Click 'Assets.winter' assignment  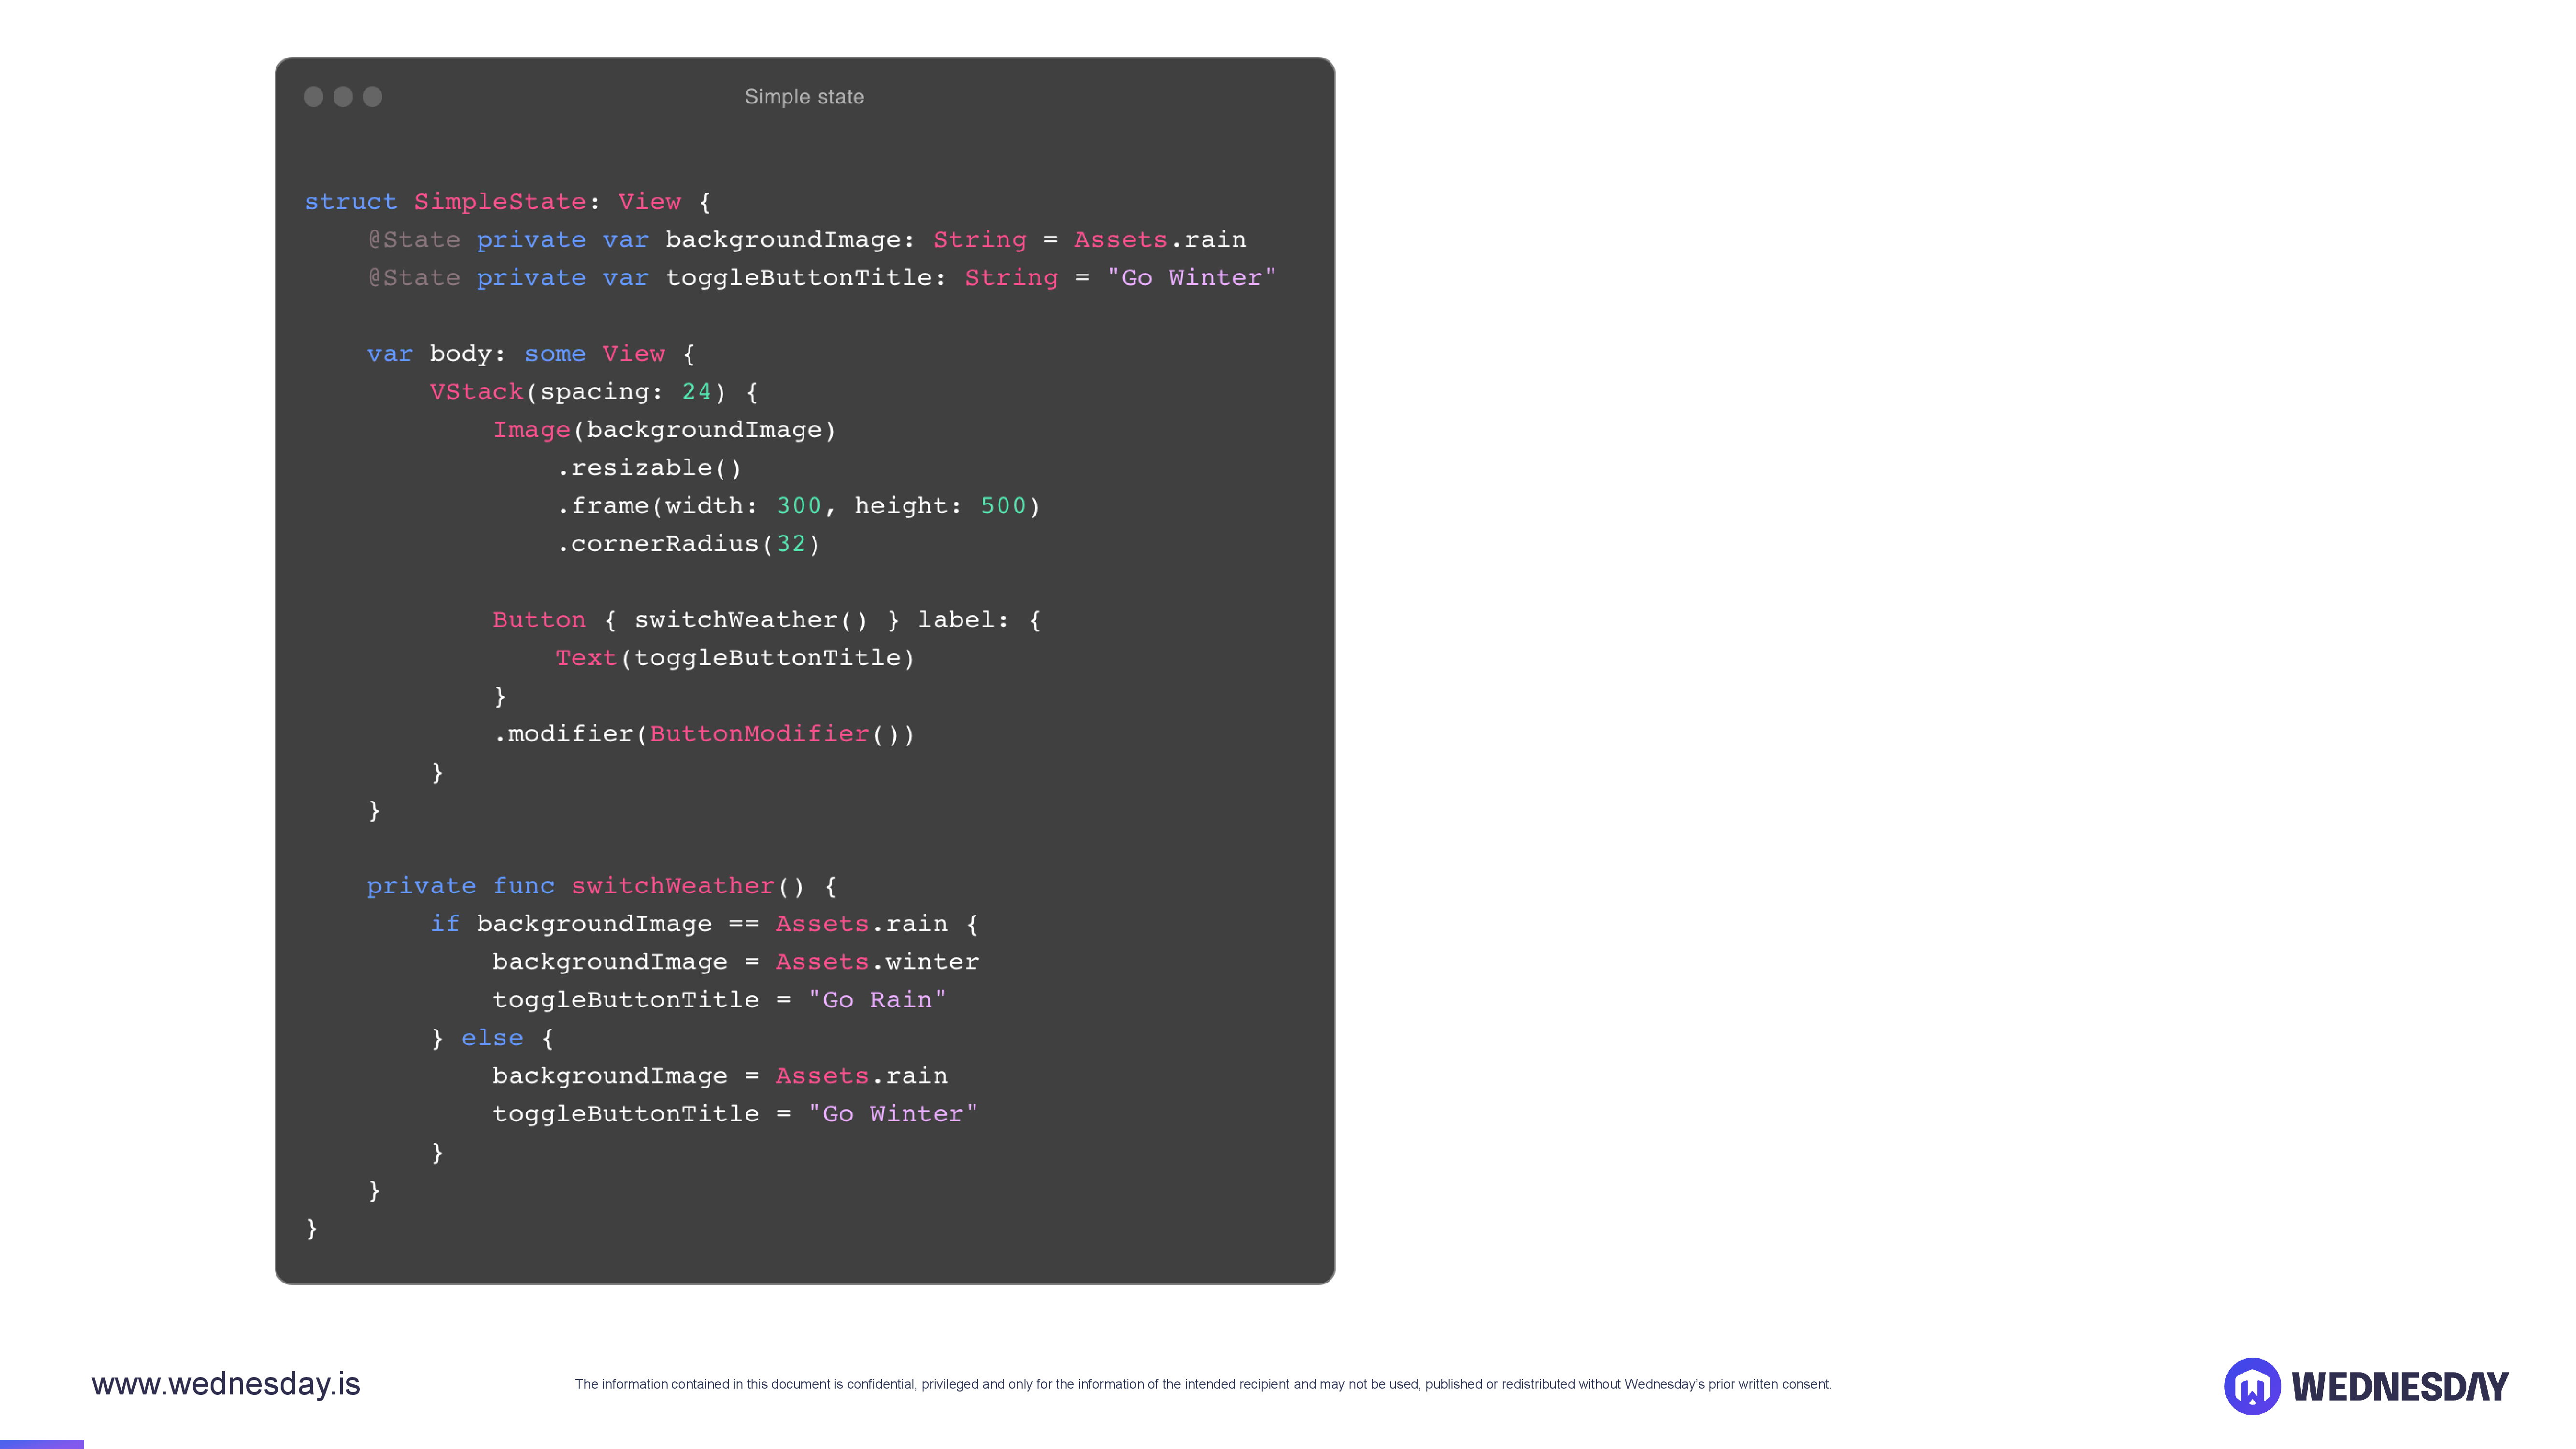point(877,962)
